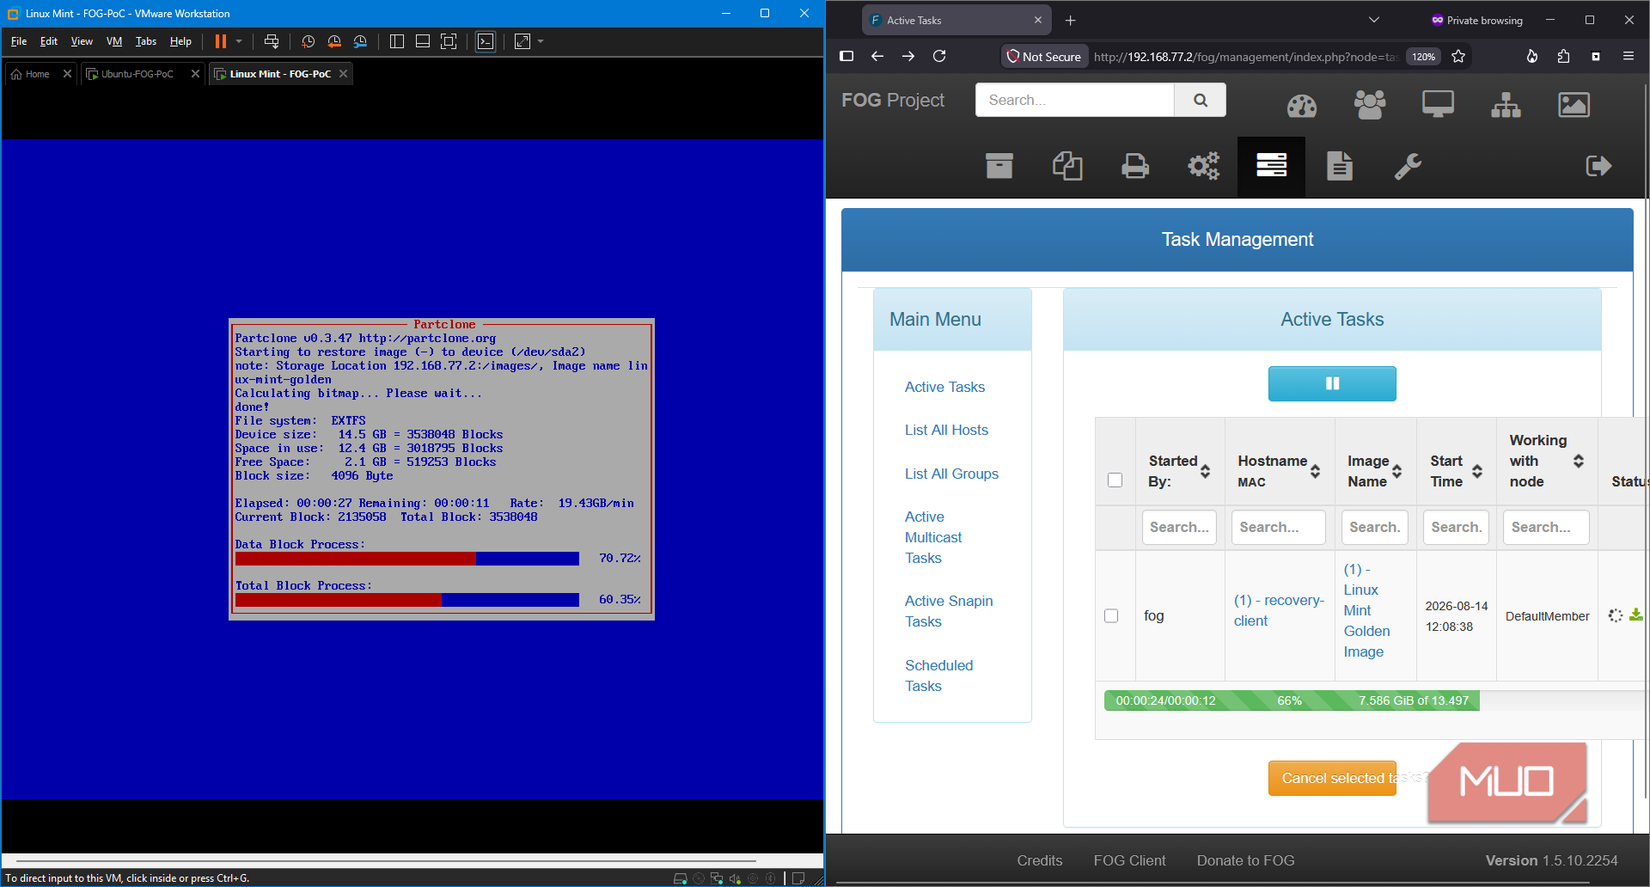Open FOG Snapin management icon
1650x887 pixels.
[x=1067, y=166]
